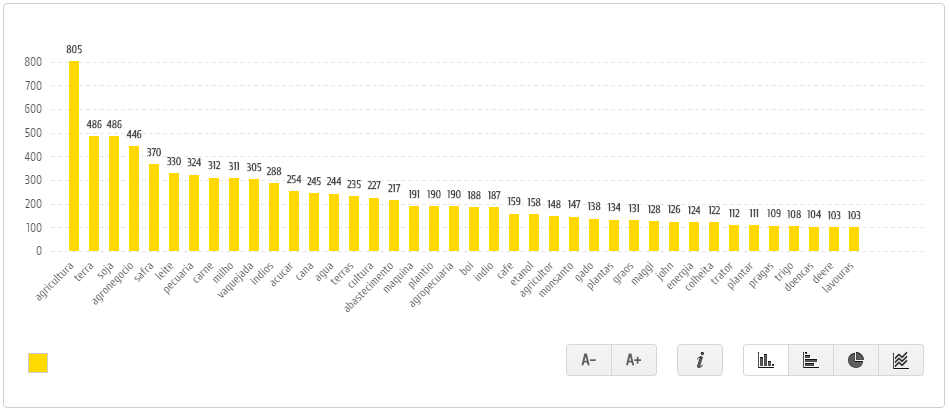Viewport: 949px width, 410px height.
Task: Click the soja bar in chart
Action: coord(114,194)
